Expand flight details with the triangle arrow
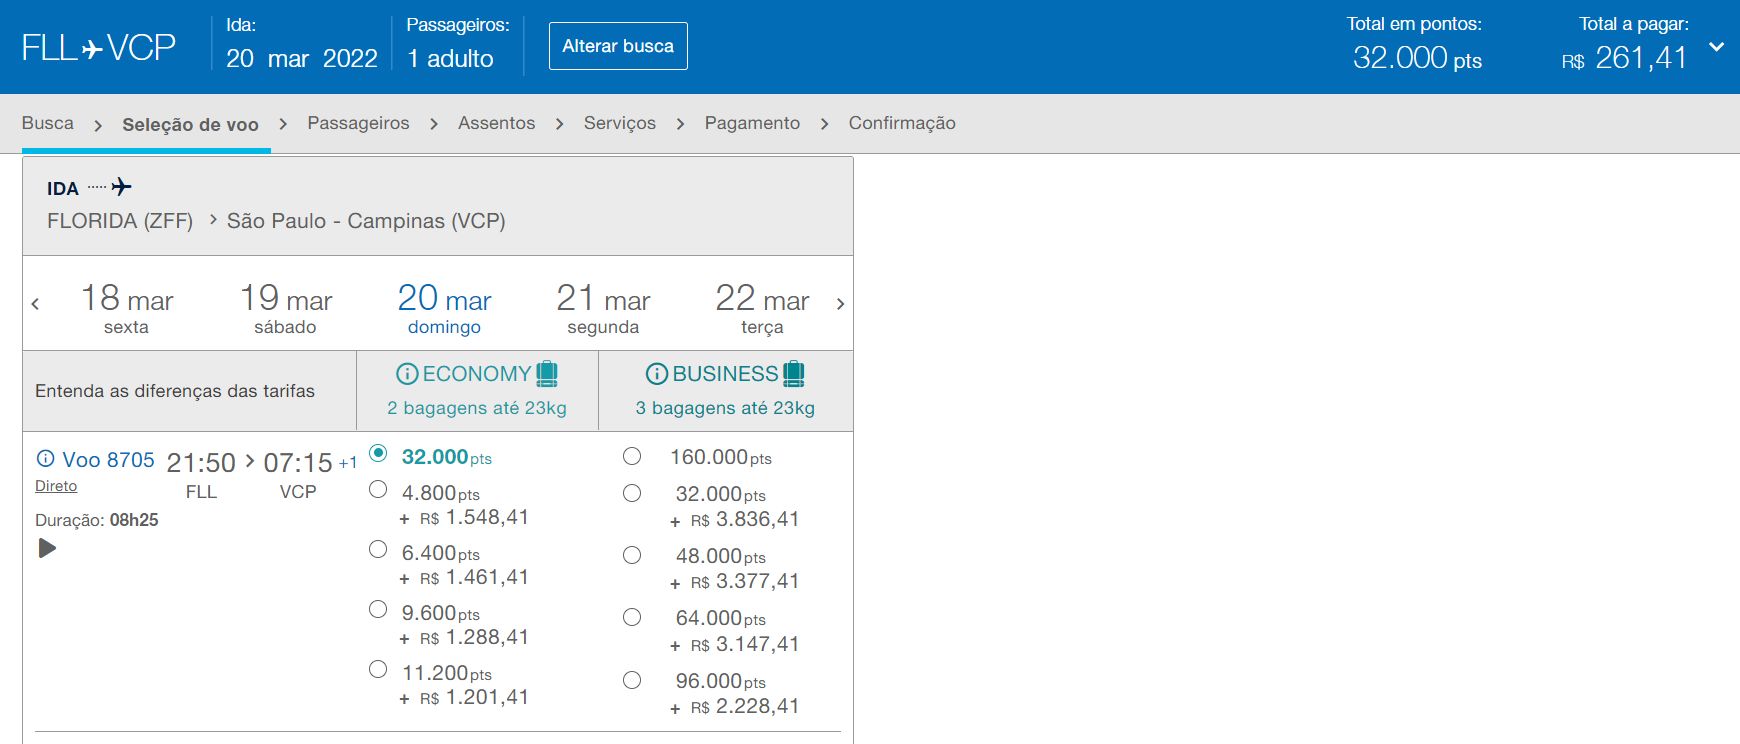The image size is (1740, 744). pos(47,548)
